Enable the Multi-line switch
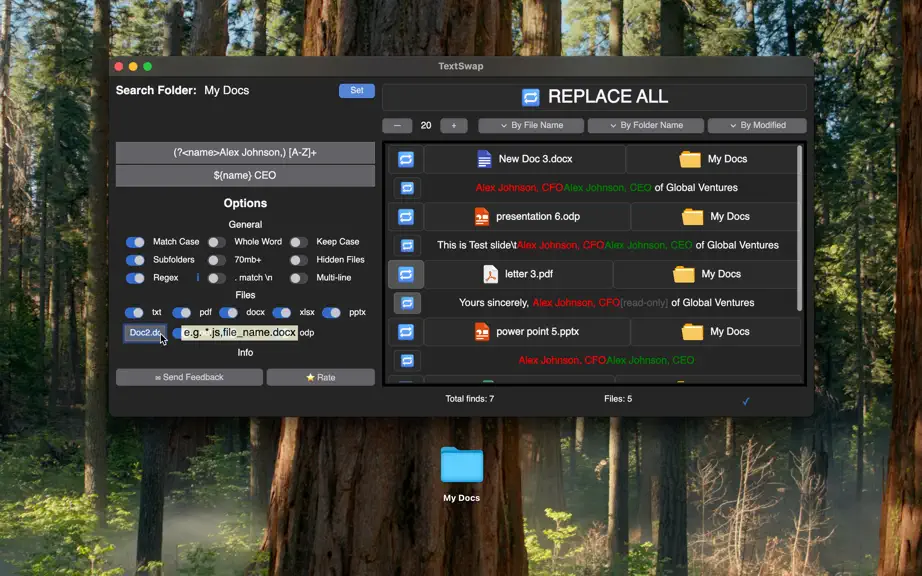This screenshot has height=576, width=922. click(x=298, y=278)
